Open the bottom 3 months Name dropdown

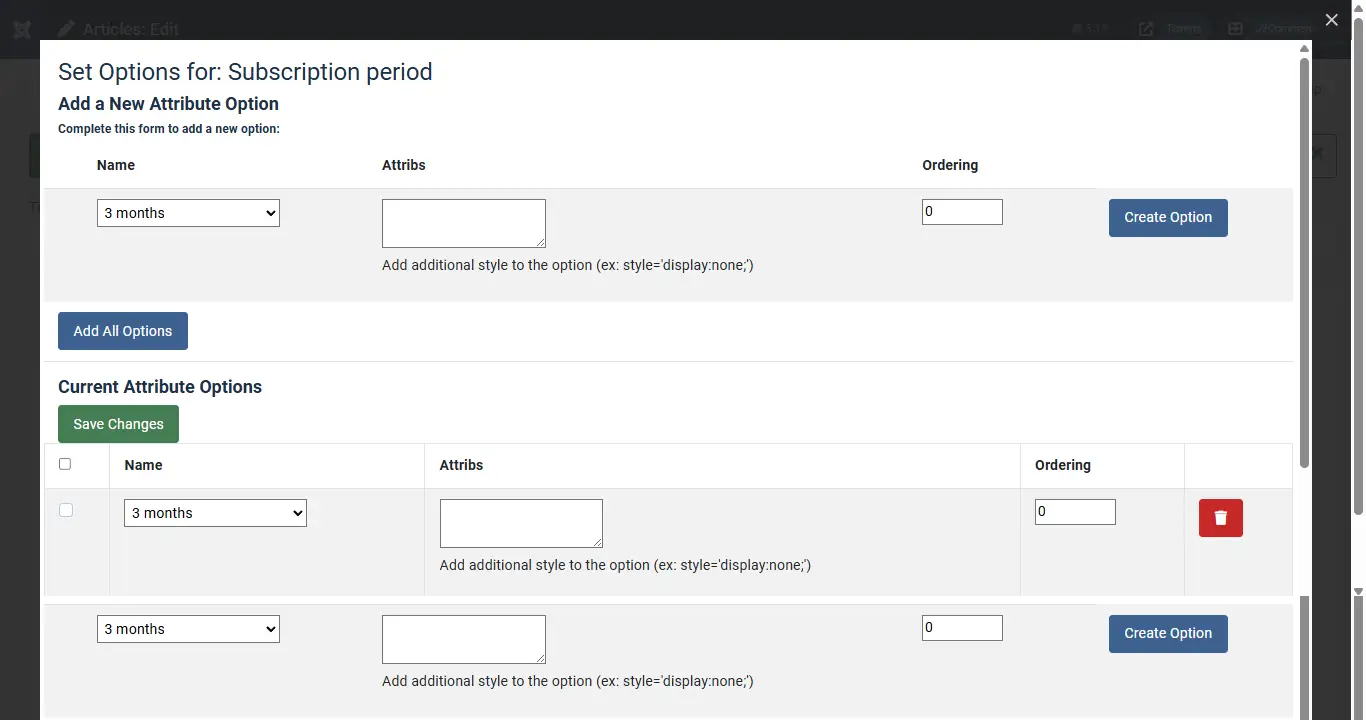pyautogui.click(x=188, y=629)
